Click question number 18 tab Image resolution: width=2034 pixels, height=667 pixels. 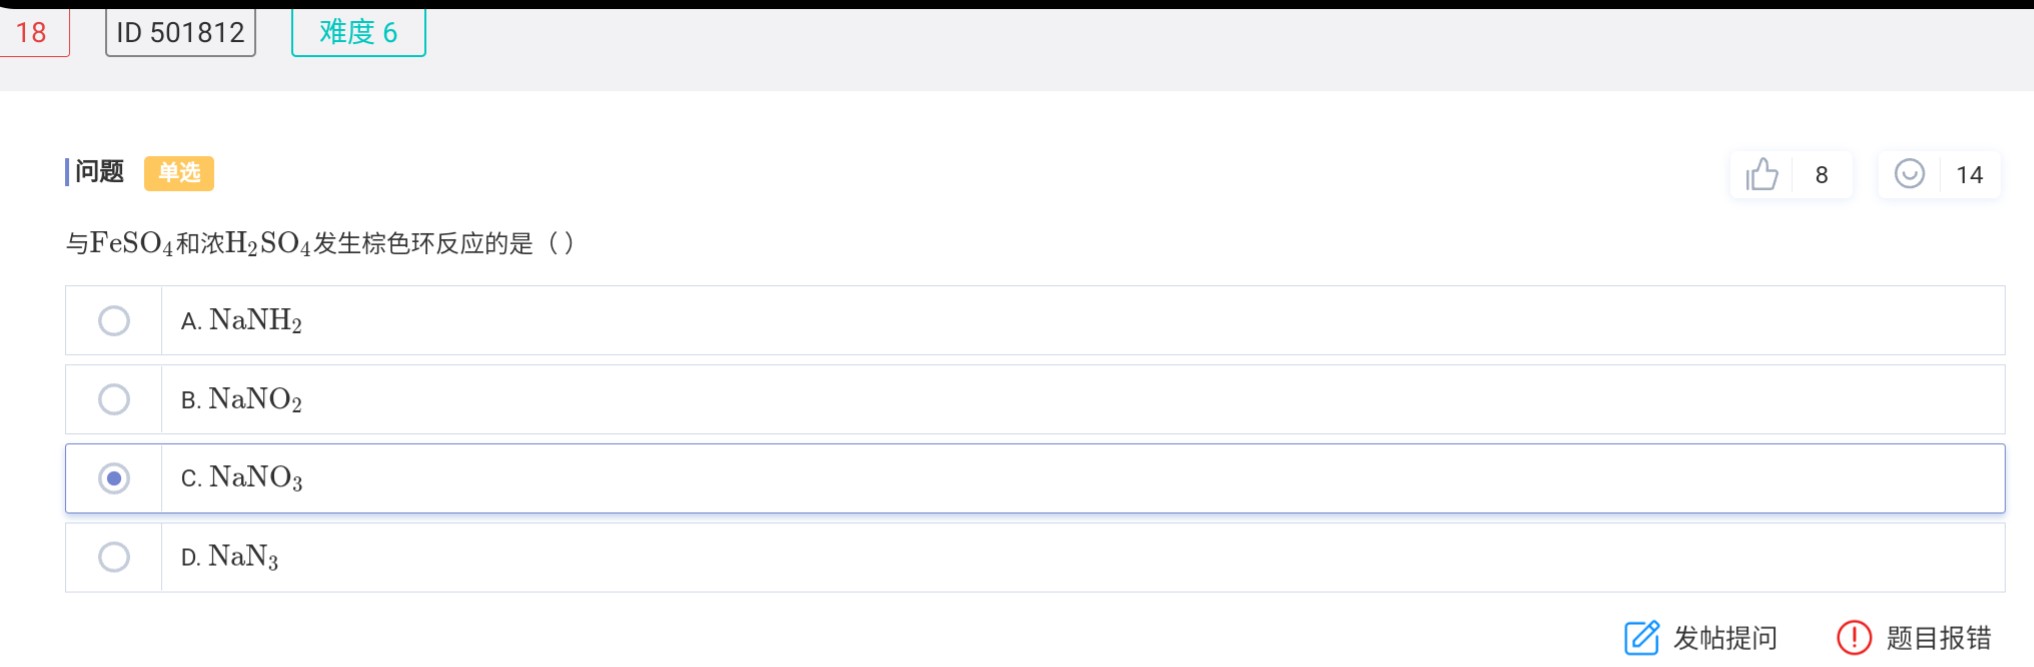tap(32, 32)
